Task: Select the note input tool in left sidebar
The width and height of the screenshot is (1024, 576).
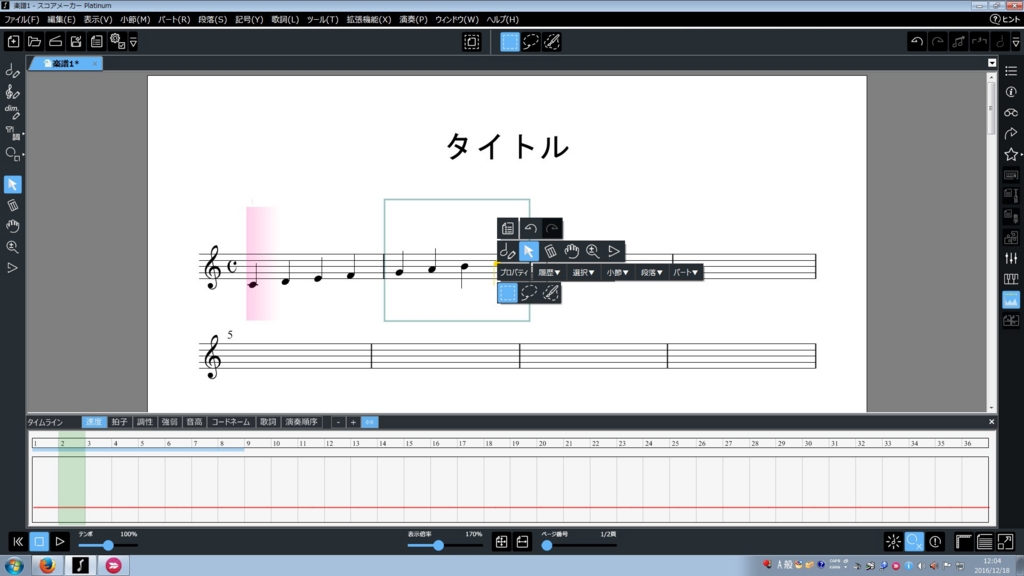Action: pos(12,71)
